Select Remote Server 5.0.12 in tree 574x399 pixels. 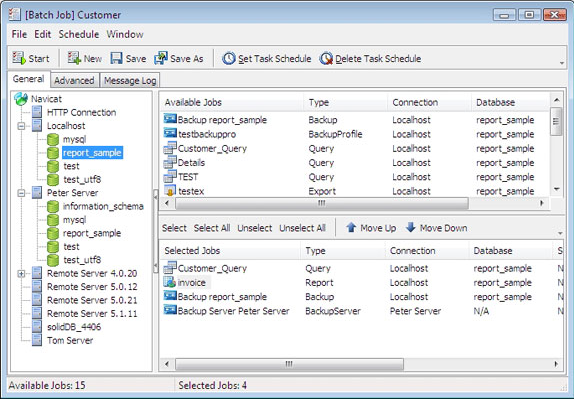tap(92, 287)
